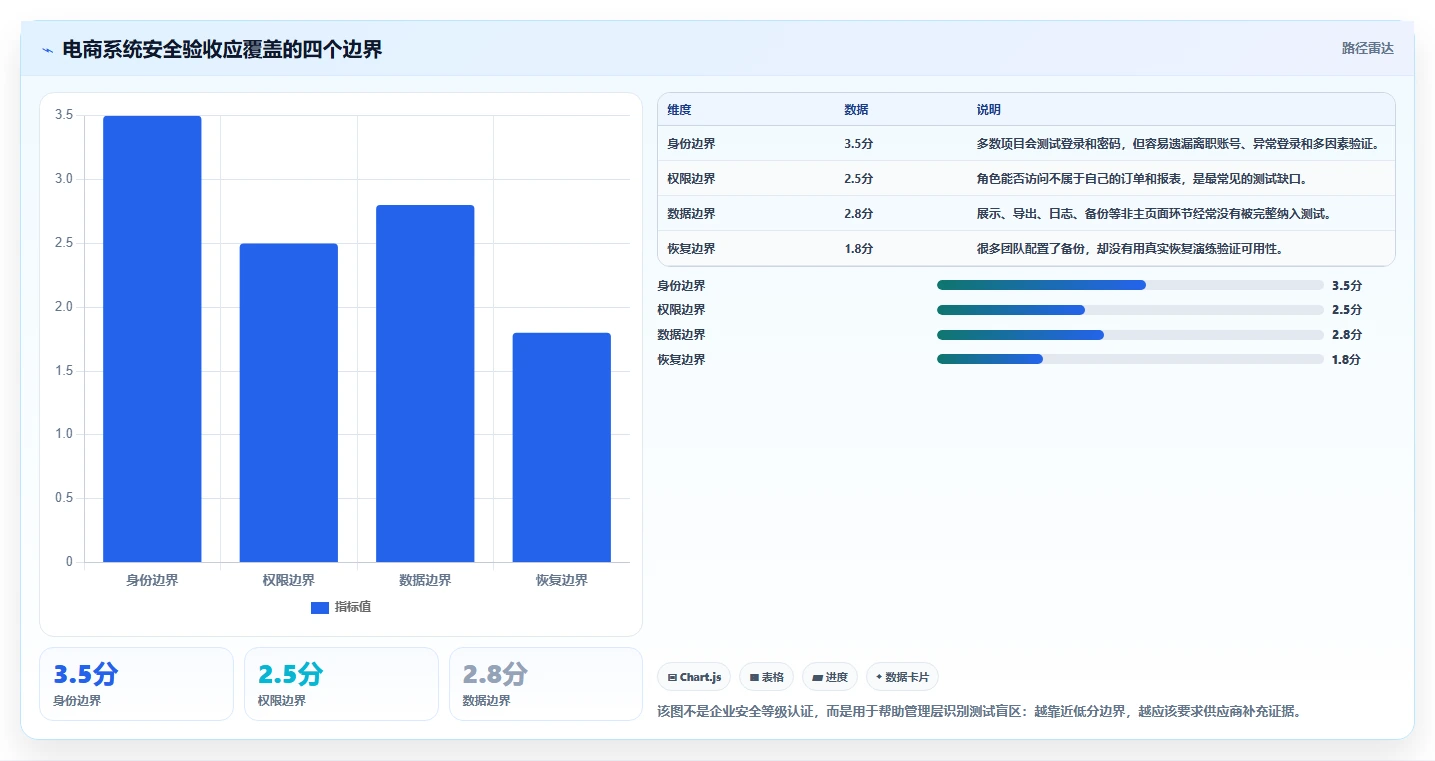The image size is (1435, 761).
Task: Open the 2.8分 数据边界 data card
Action: [546, 684]
